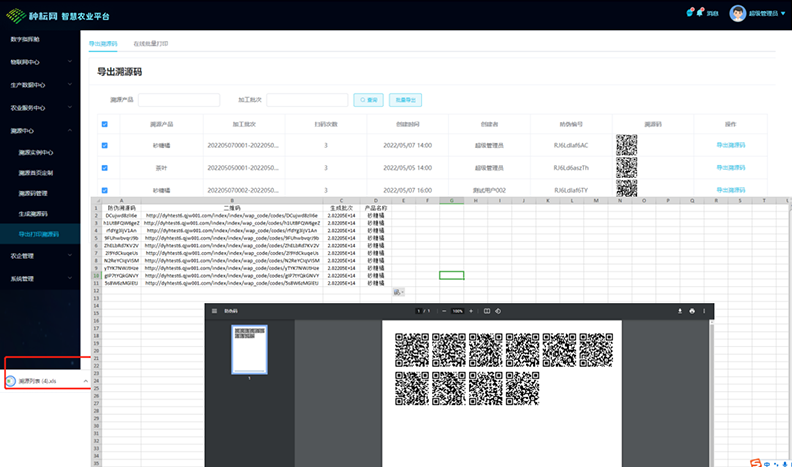
Task: Click the downloaded xls file icon
Action: pyautogui.click(x=11, y=381)
